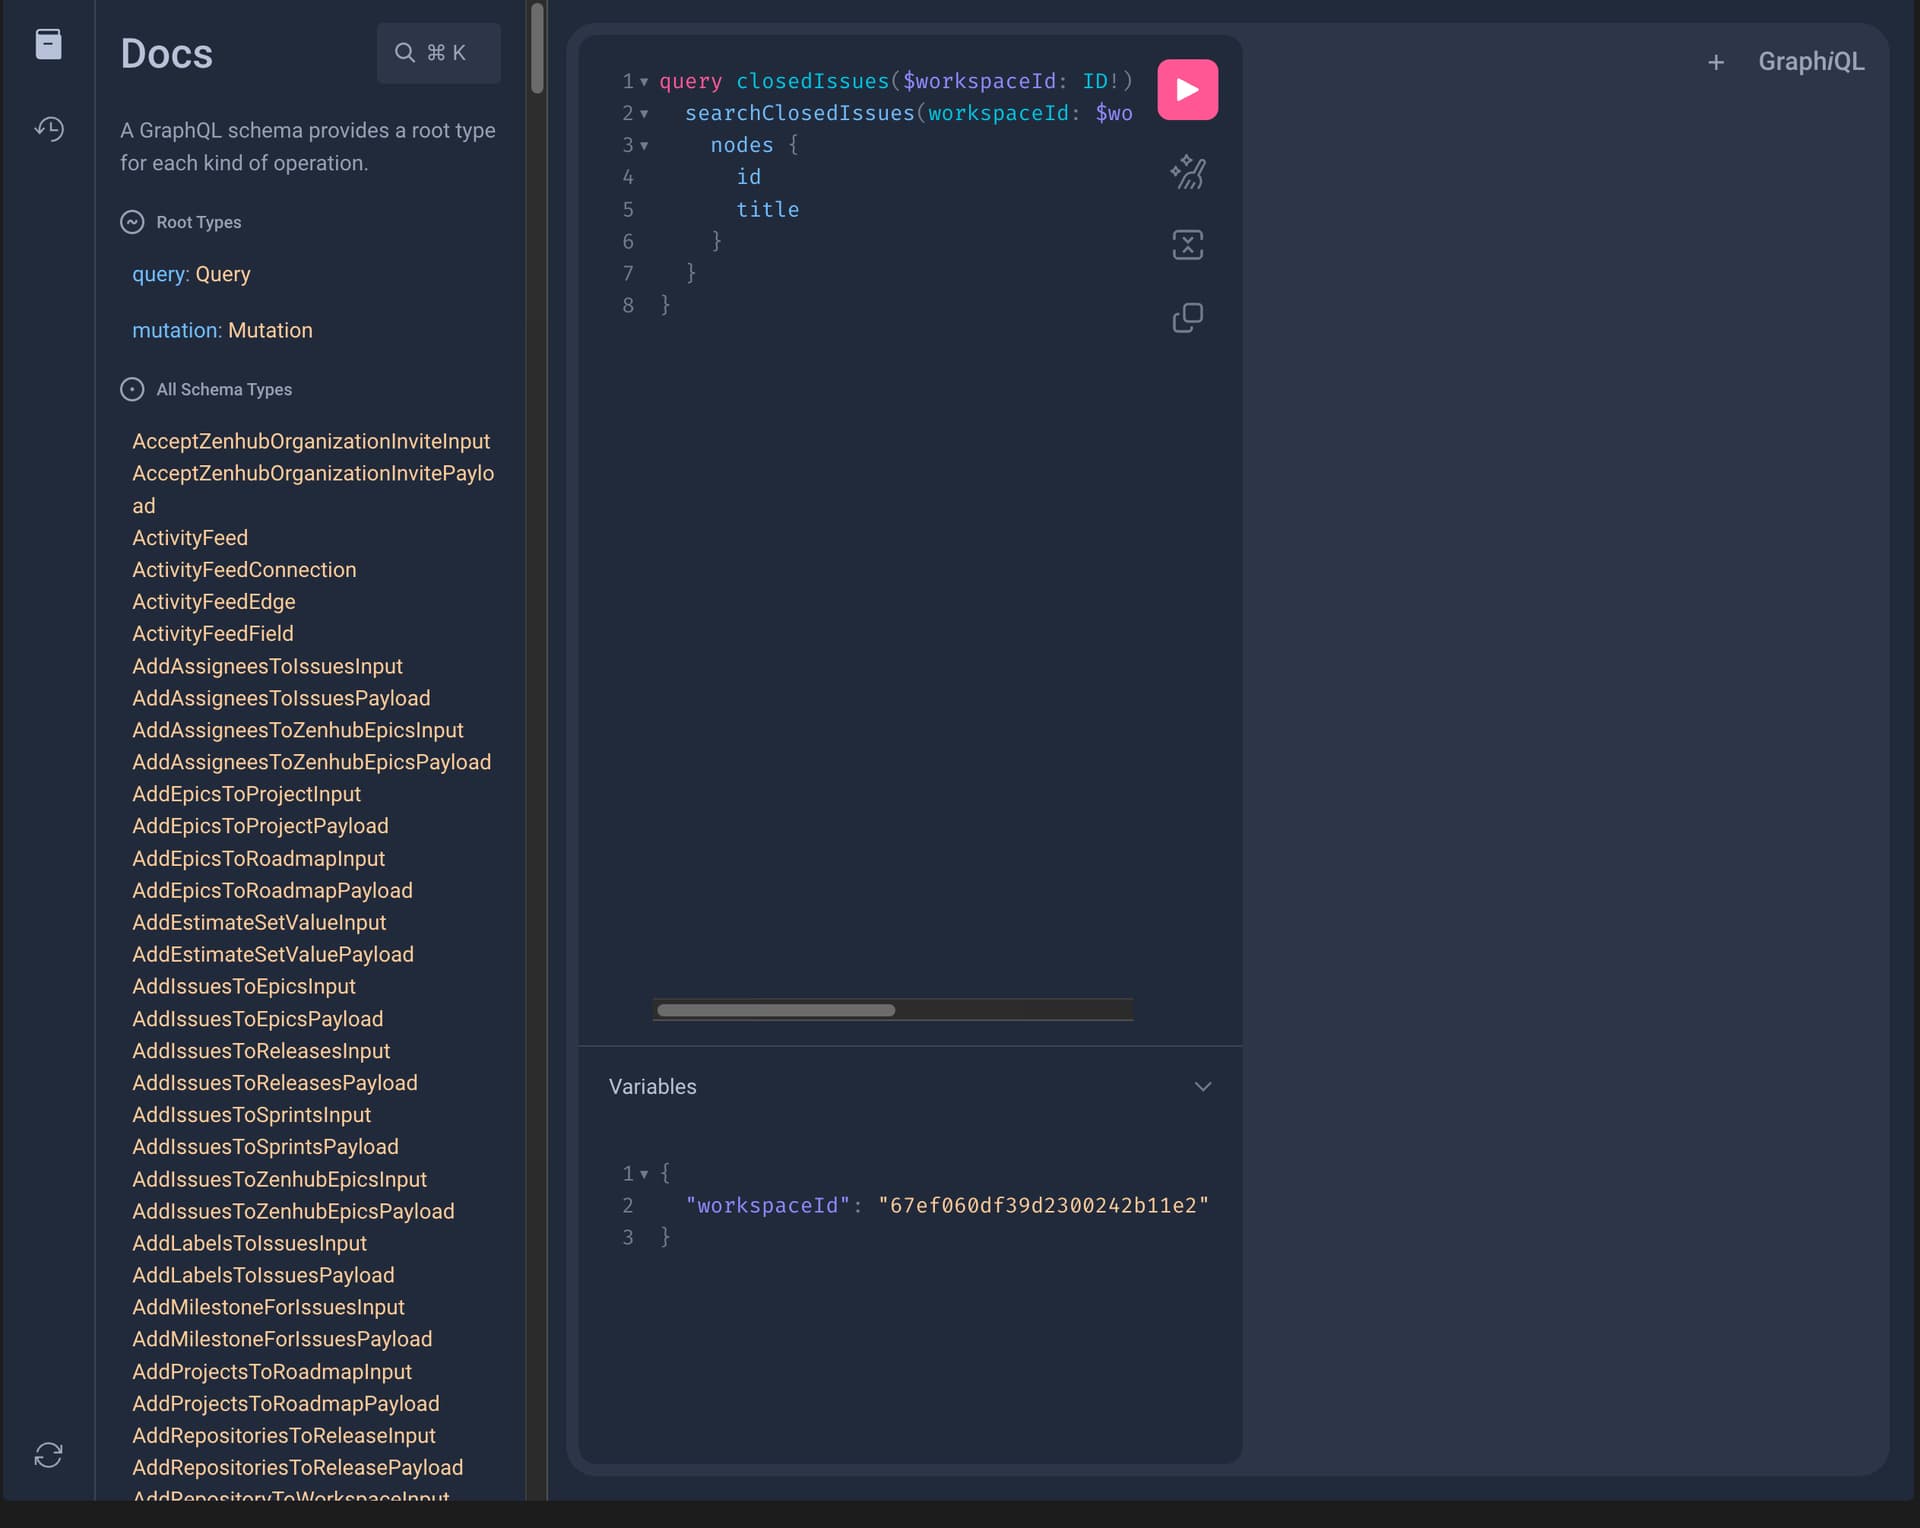Open AcceptZenhubOrganizationInviteInput type
Screen dimensions: 1920x1528
(311, 441)
